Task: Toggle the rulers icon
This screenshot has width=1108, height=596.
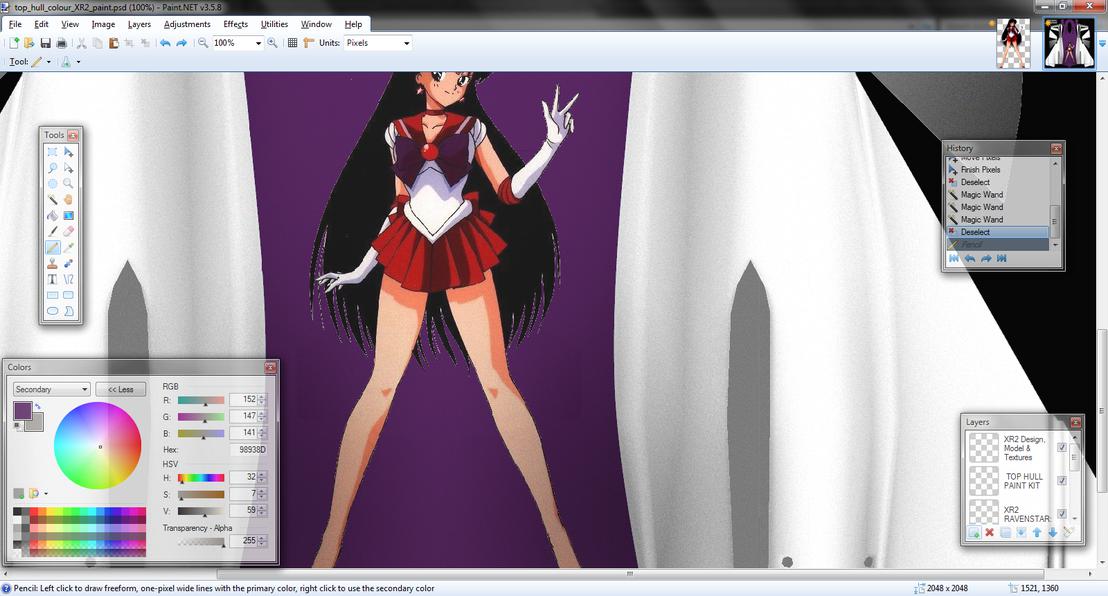Action: (x=308, y=43)
